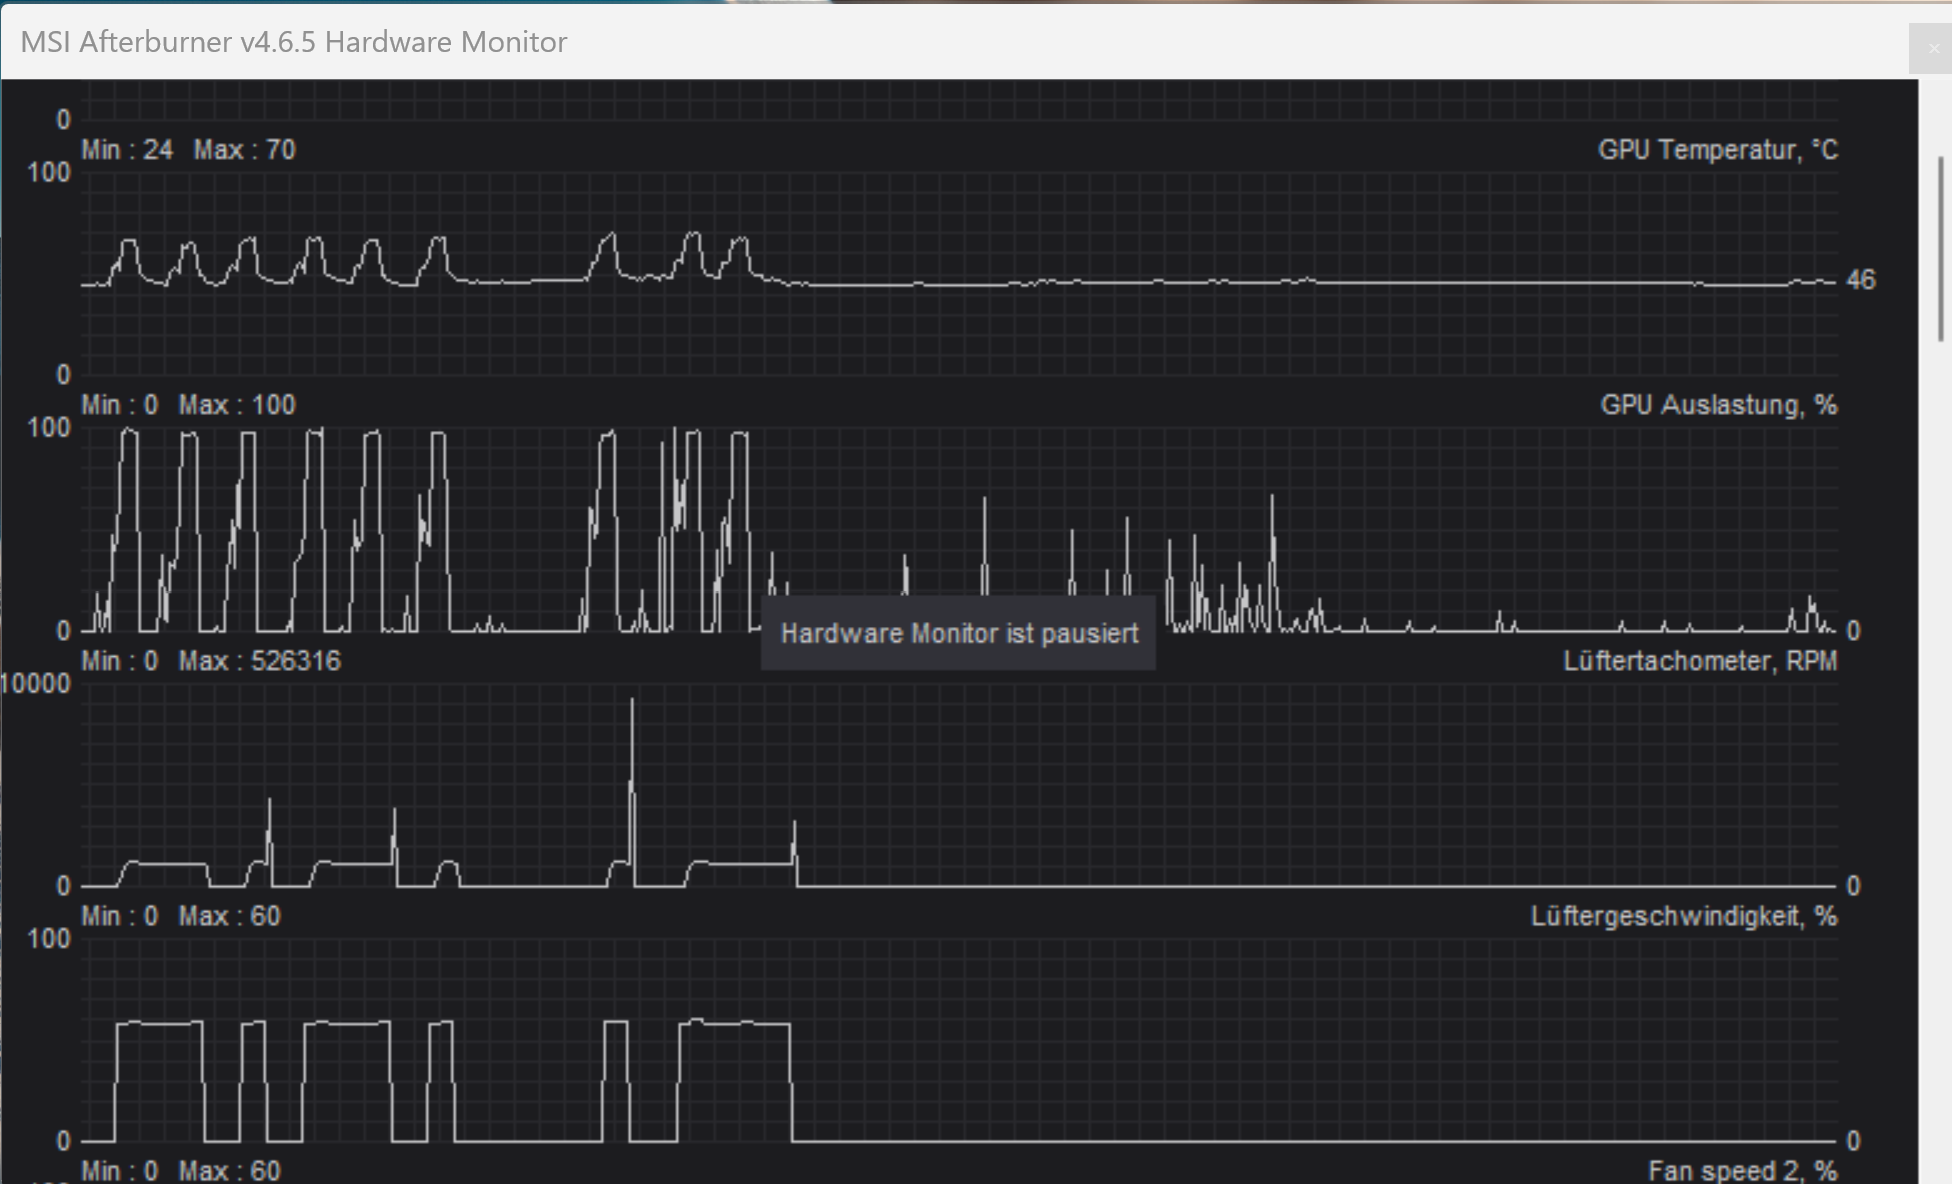
Task: Click current GPU Auslastung value 0 at right
Action: [1853, 631]
